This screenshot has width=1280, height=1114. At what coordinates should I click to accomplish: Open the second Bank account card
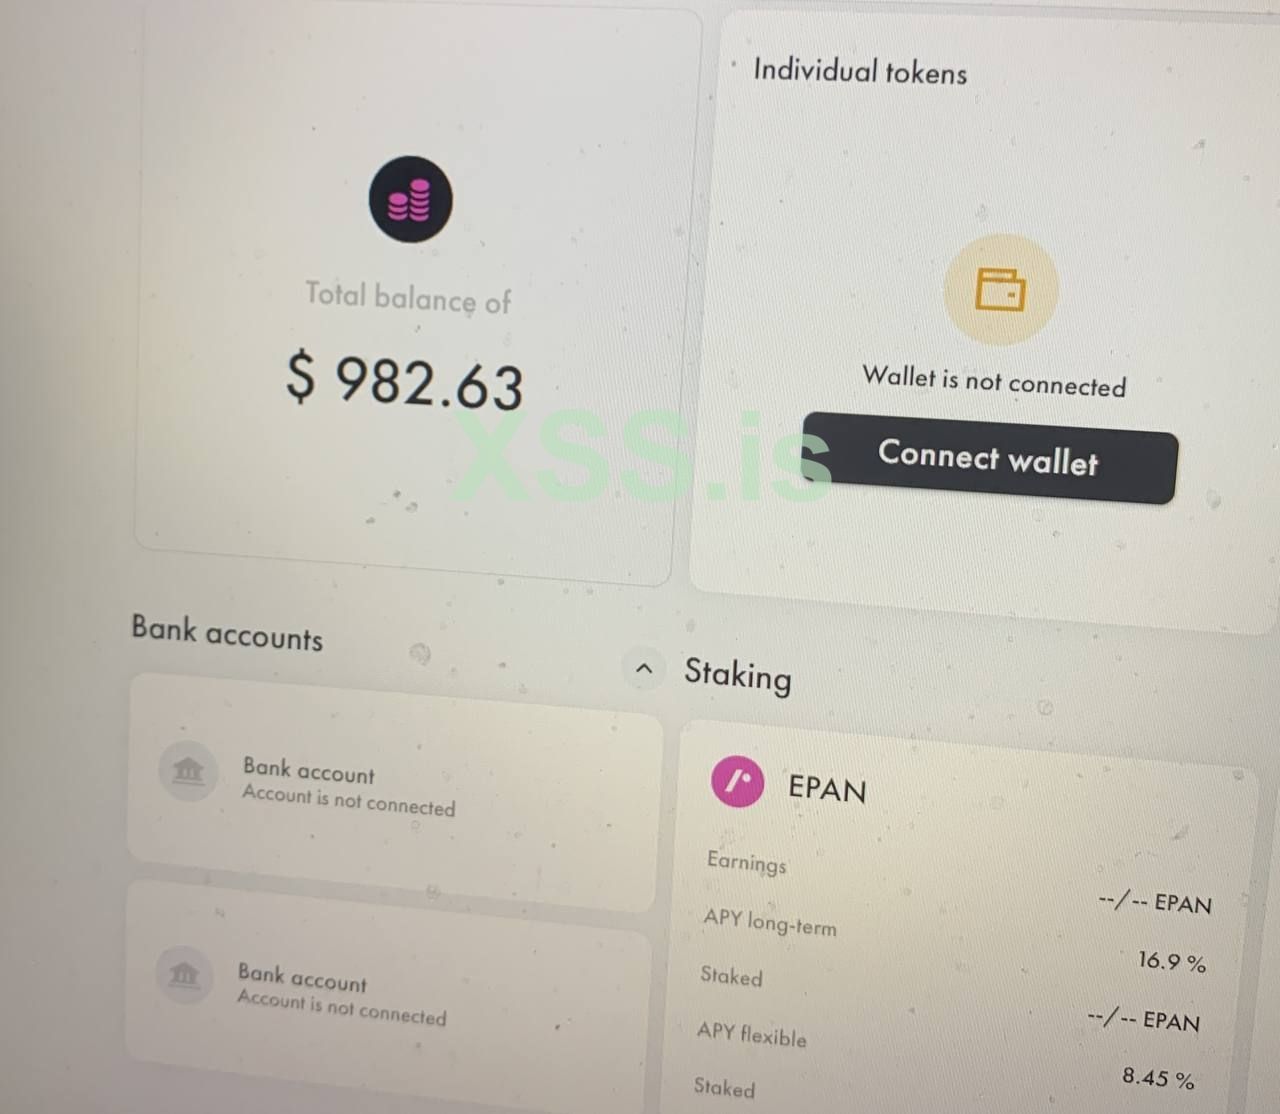[388, 990]
